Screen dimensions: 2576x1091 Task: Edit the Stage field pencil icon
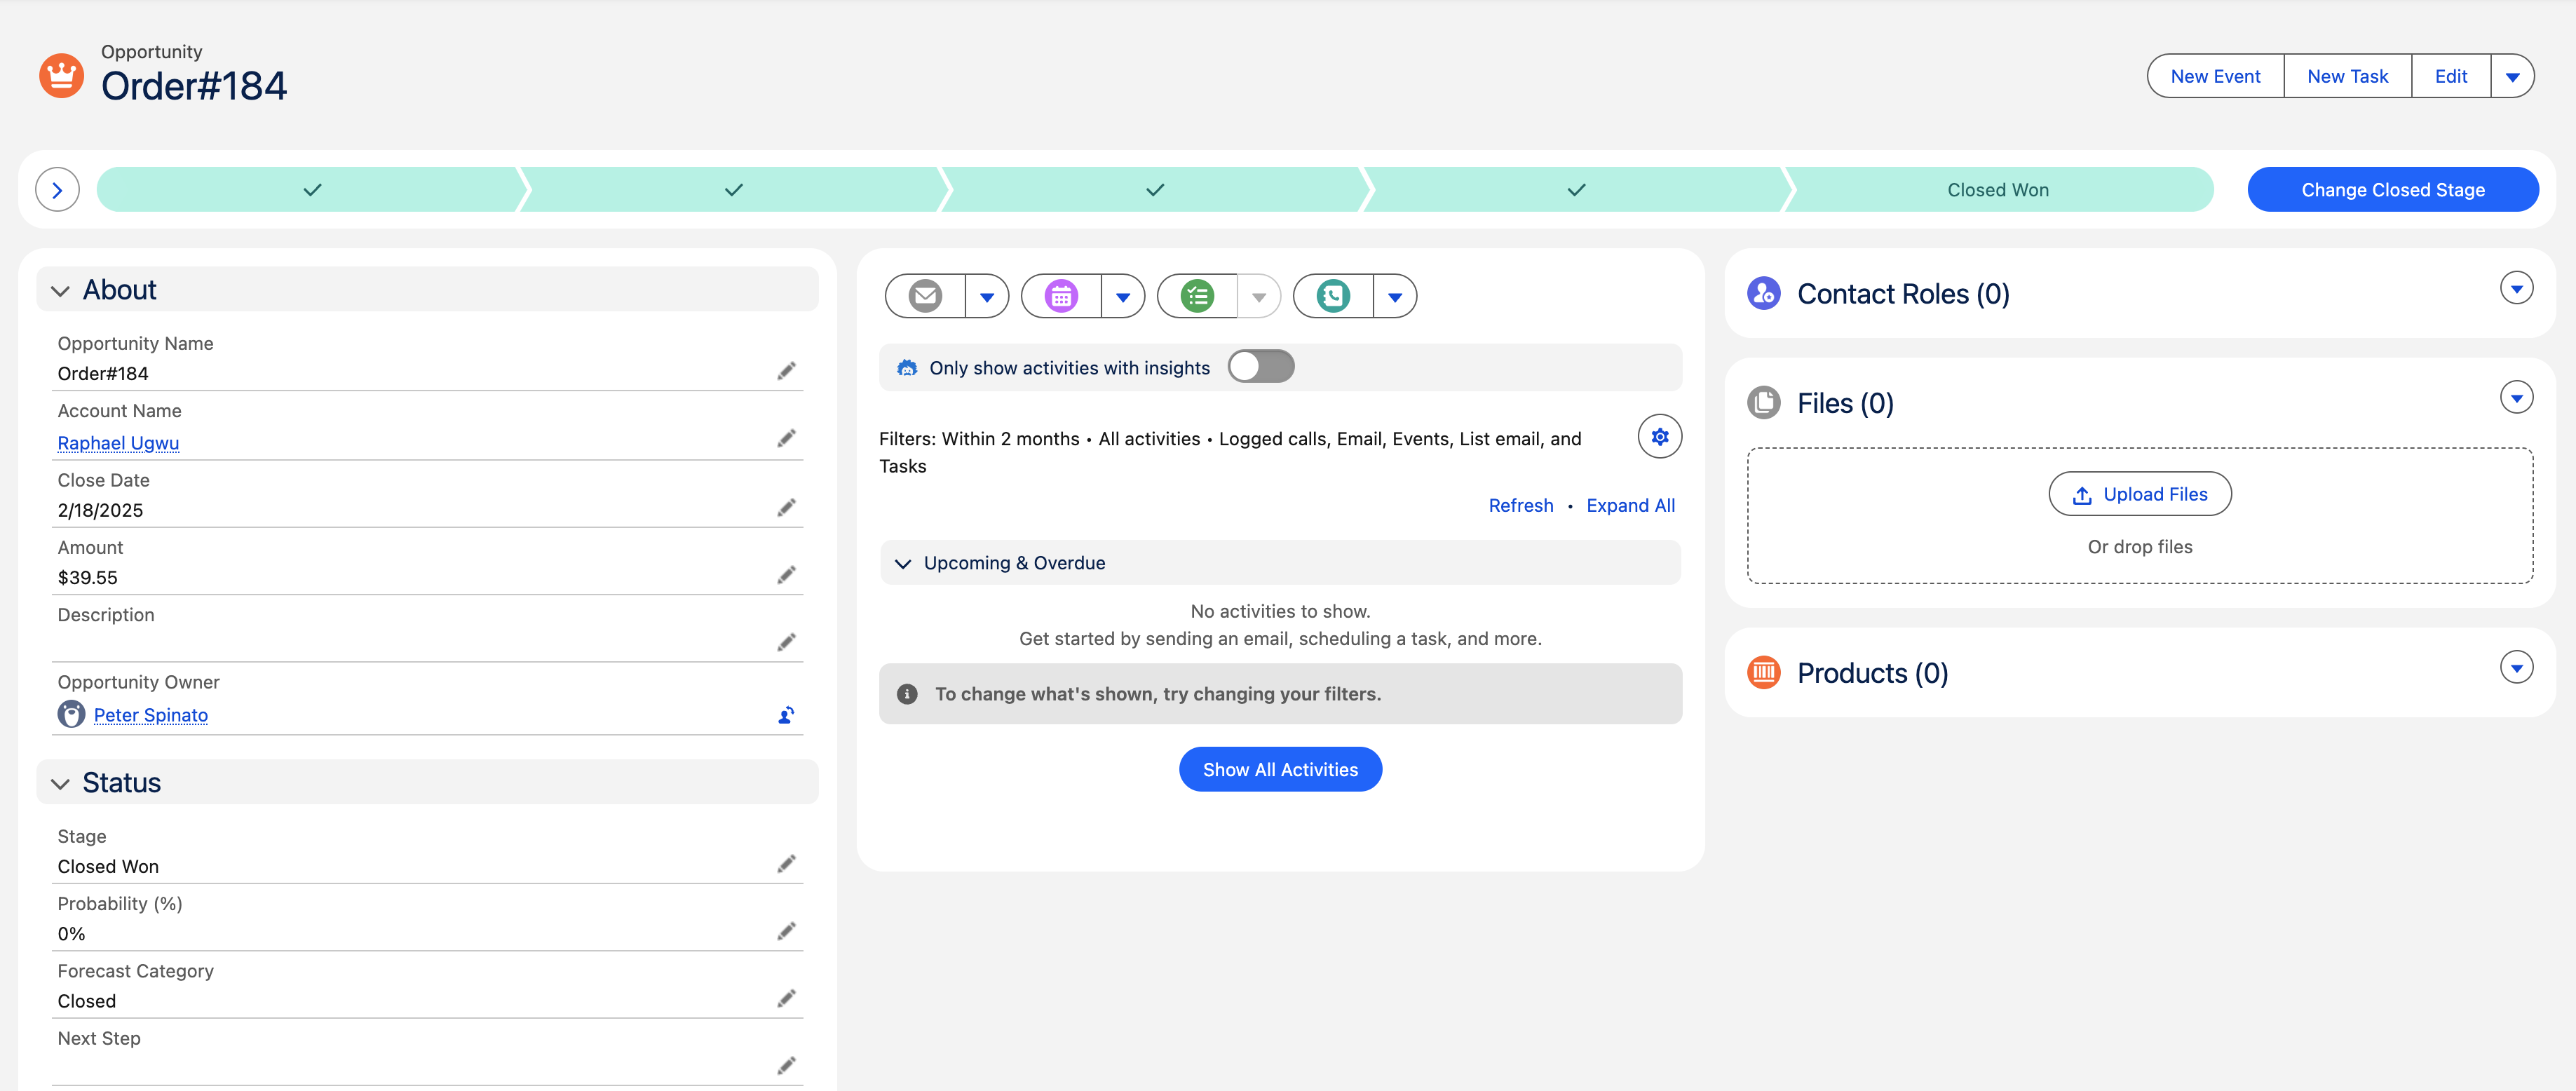pos(787,863)
